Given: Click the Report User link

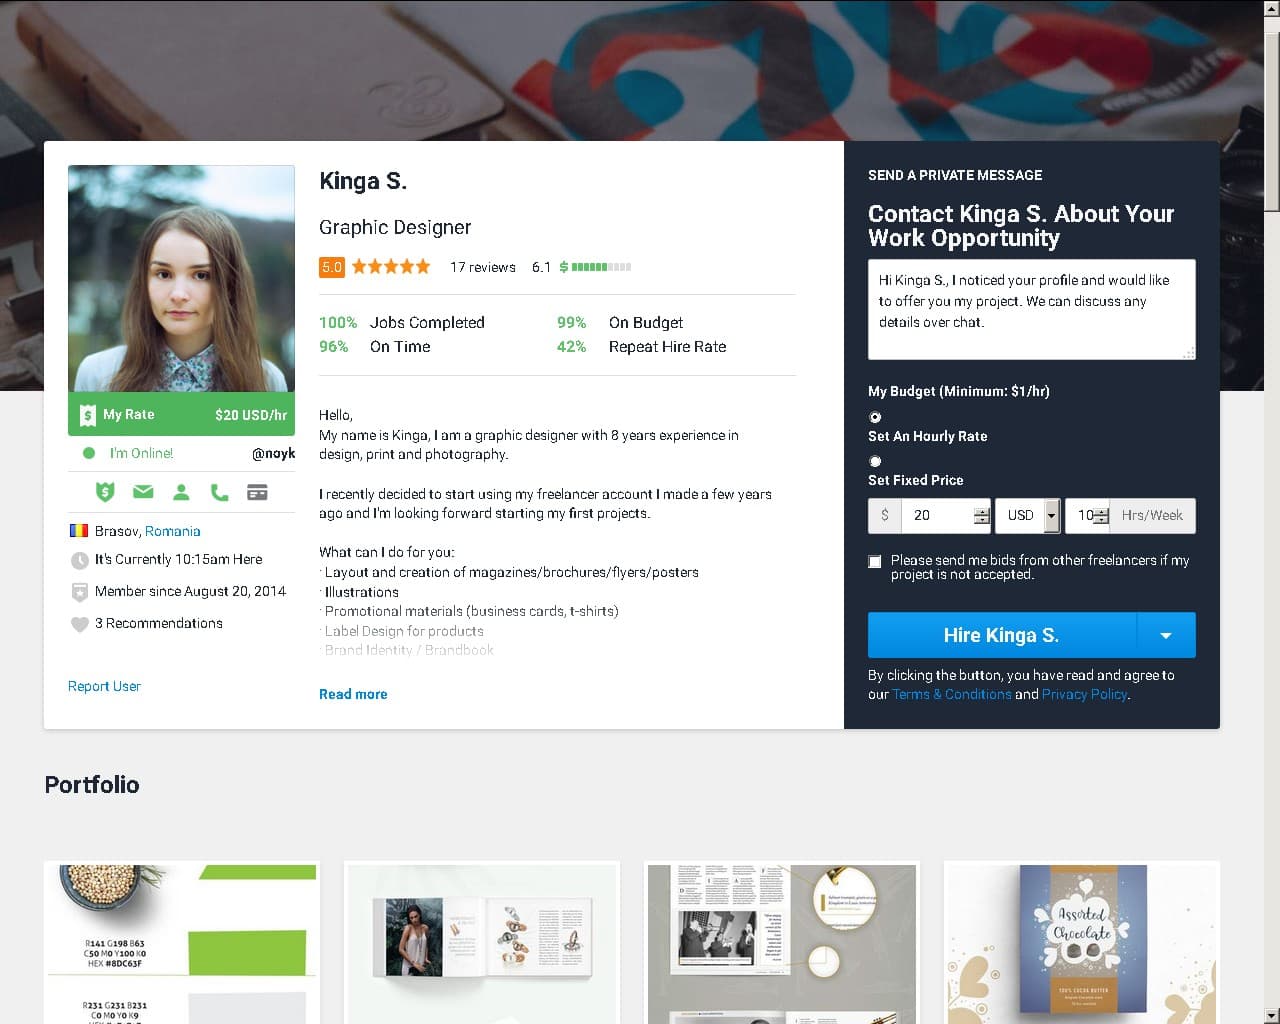Looking at the screenshot, I should (104, 686).
